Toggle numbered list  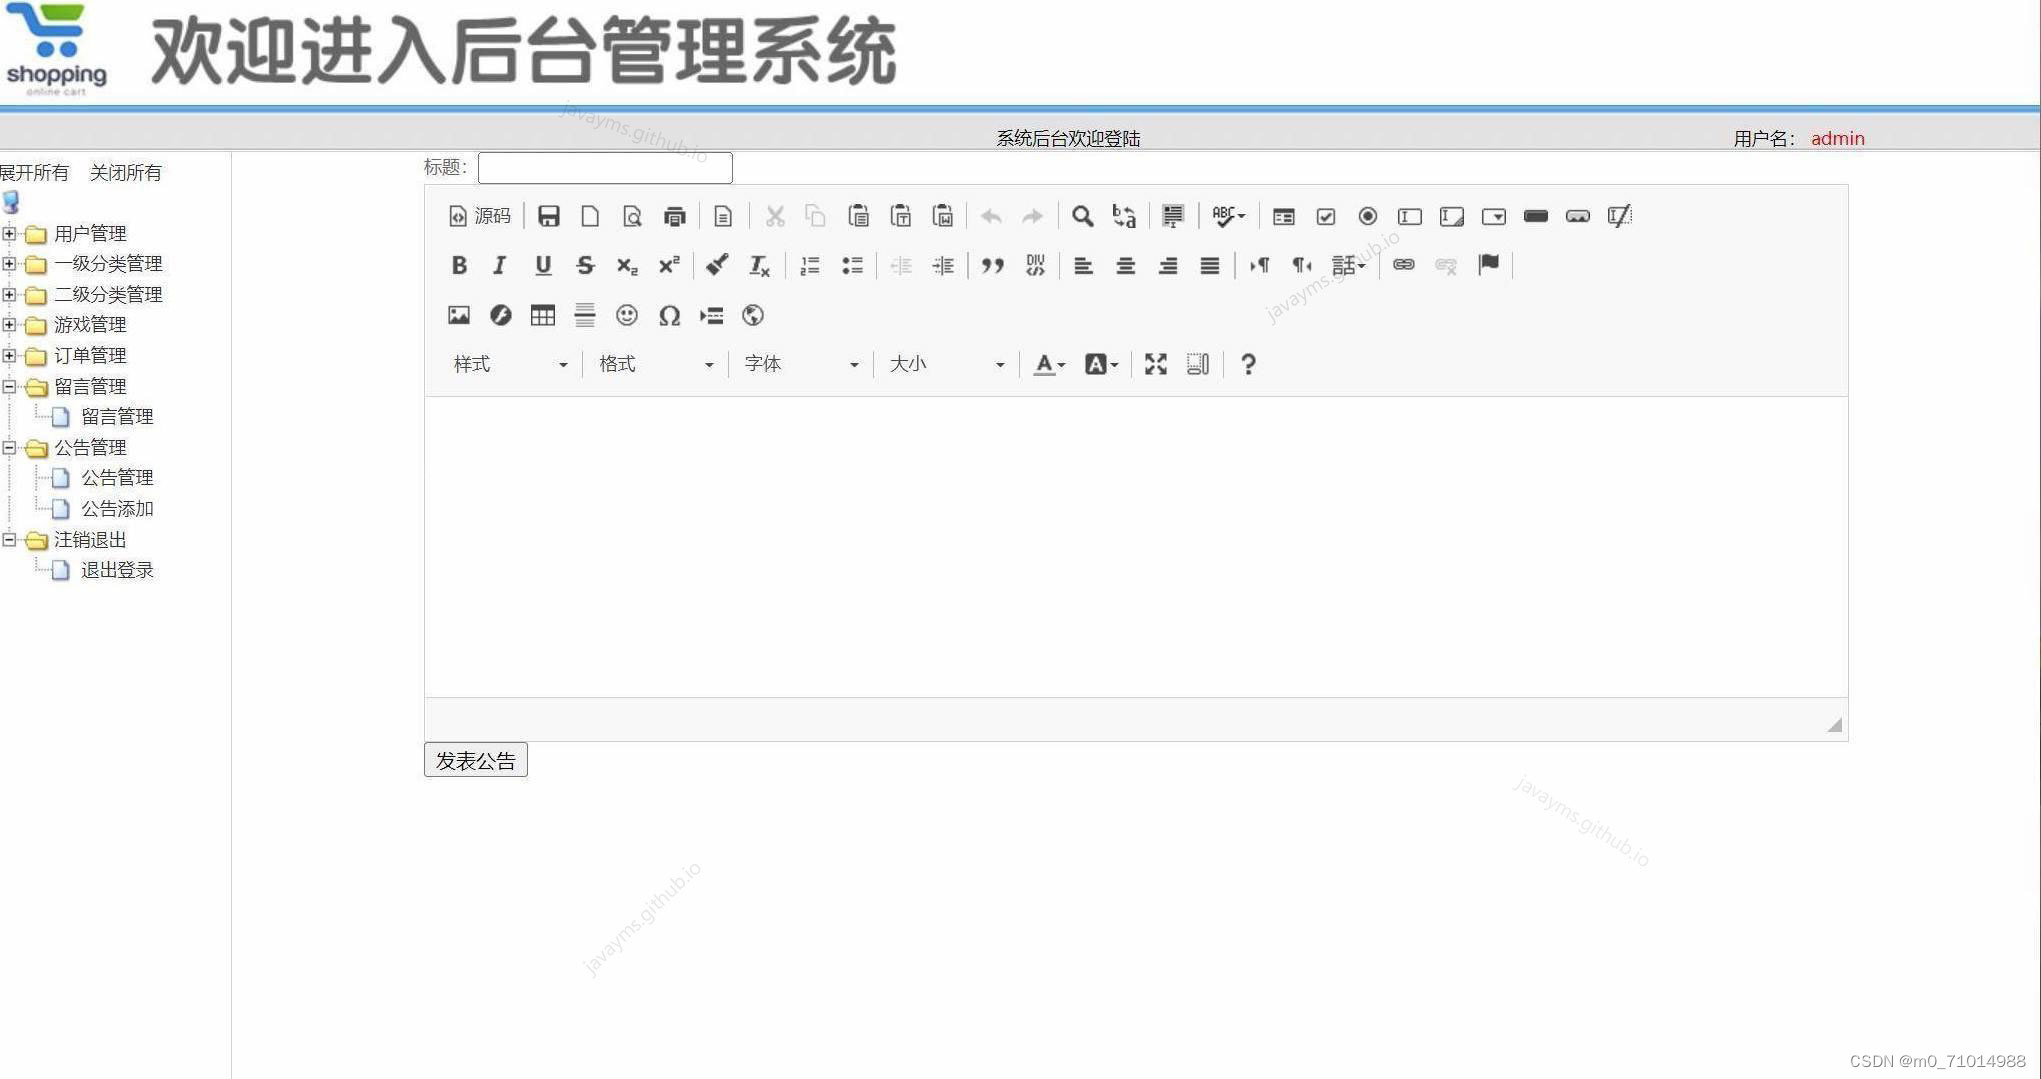(810, 265)
